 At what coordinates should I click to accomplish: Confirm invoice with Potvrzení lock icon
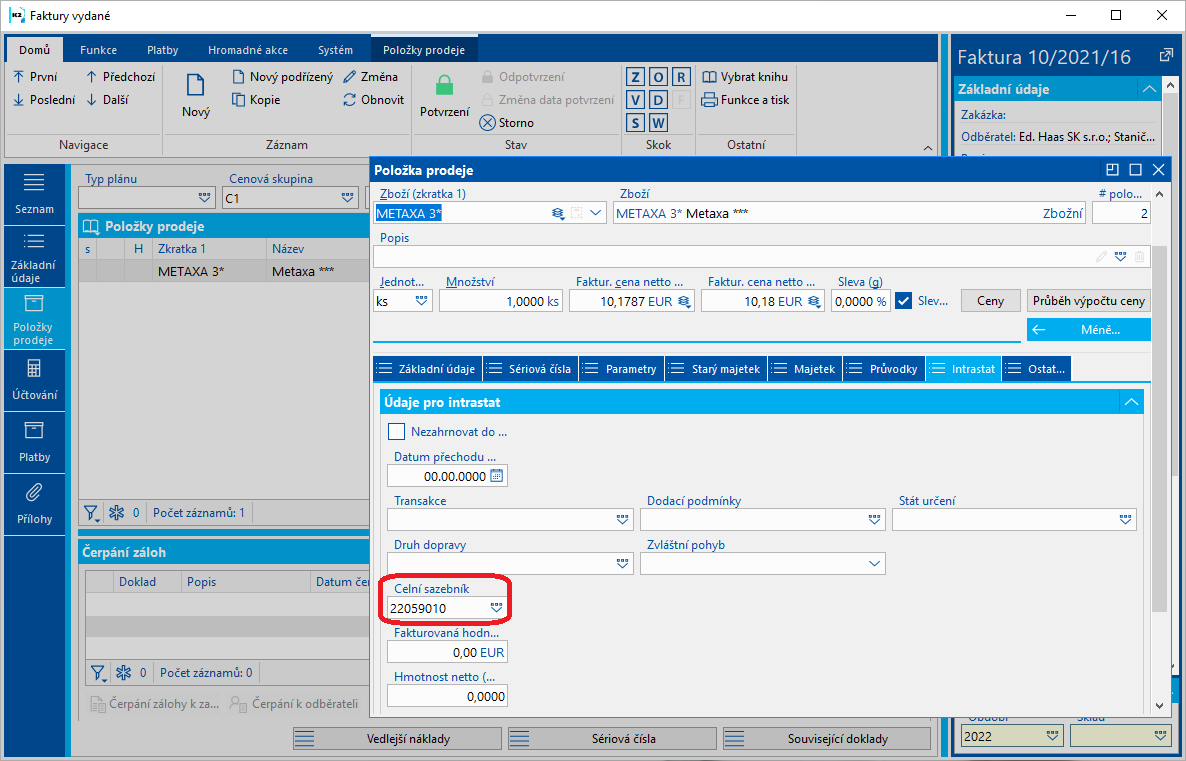[x=445, y=95]
